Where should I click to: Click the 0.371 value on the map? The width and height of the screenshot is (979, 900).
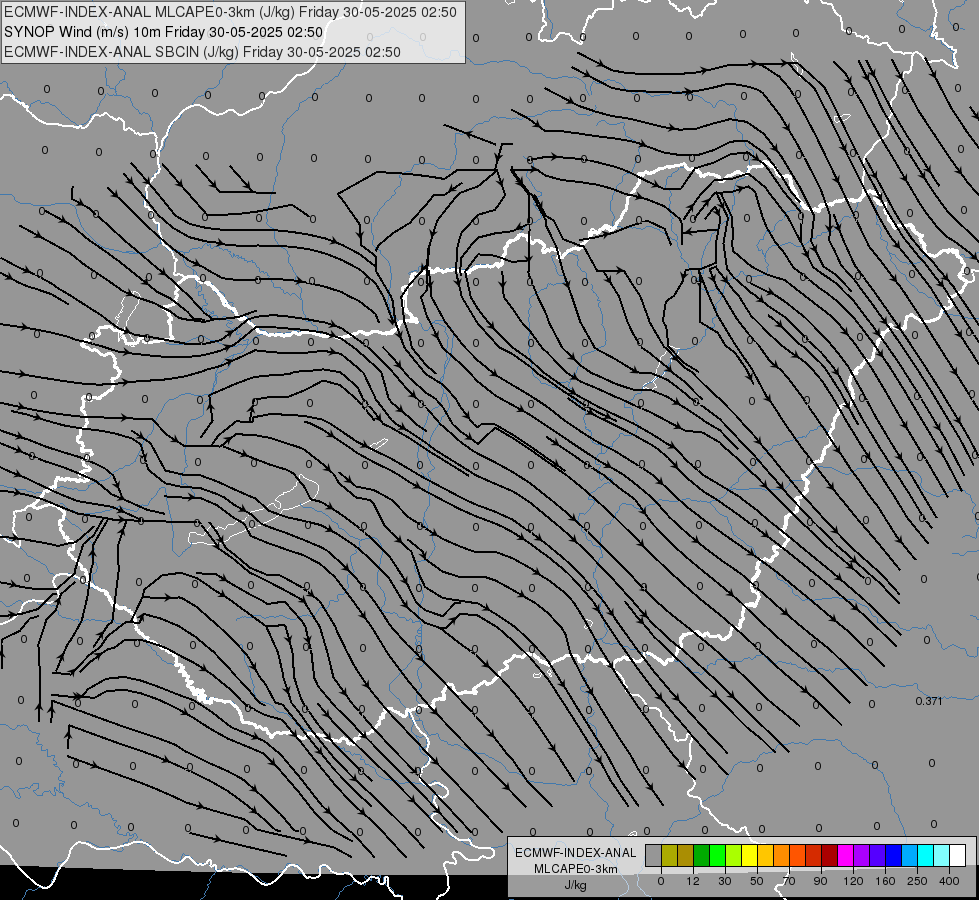928,701
